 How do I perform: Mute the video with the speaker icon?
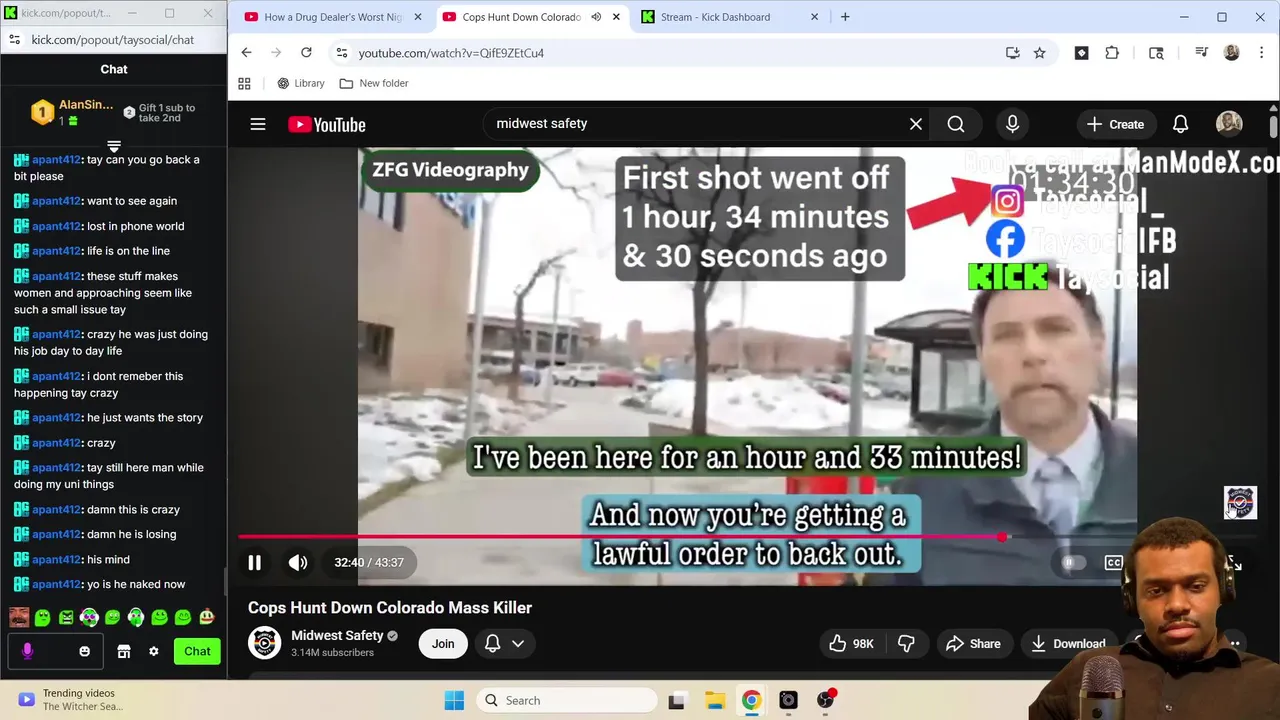tap(298, 563)
